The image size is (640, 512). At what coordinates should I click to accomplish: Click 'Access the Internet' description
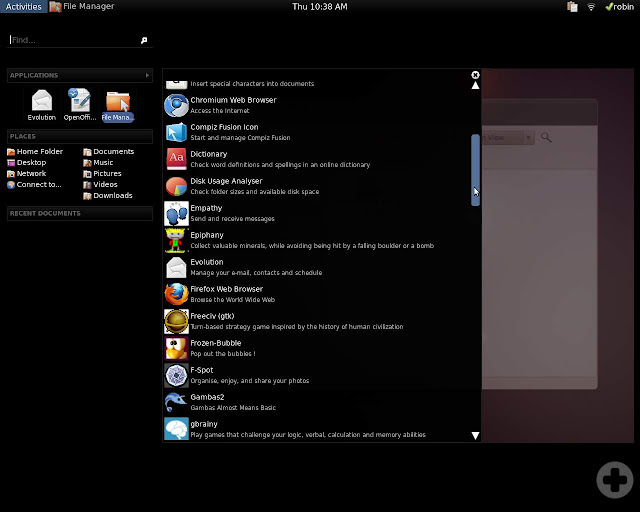pyautogui.click(x=220, y=111)
